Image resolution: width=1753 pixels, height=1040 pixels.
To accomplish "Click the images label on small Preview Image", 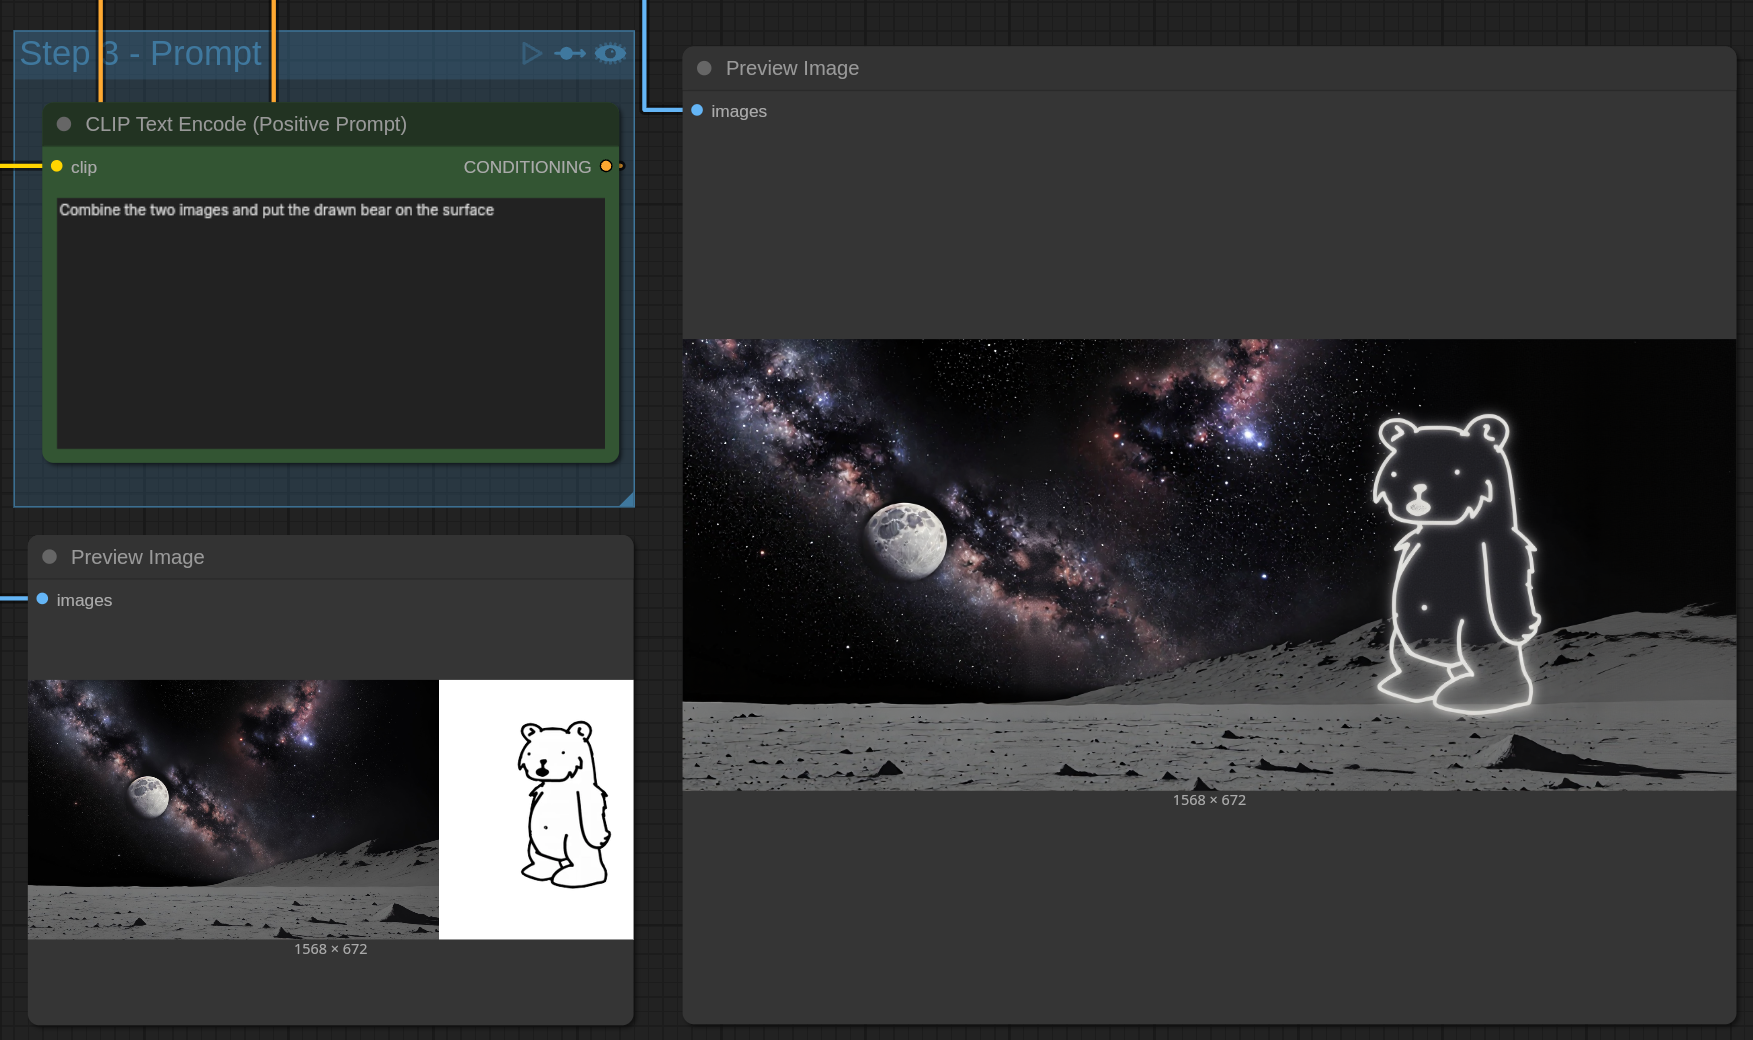I will [x=84, y=600].
